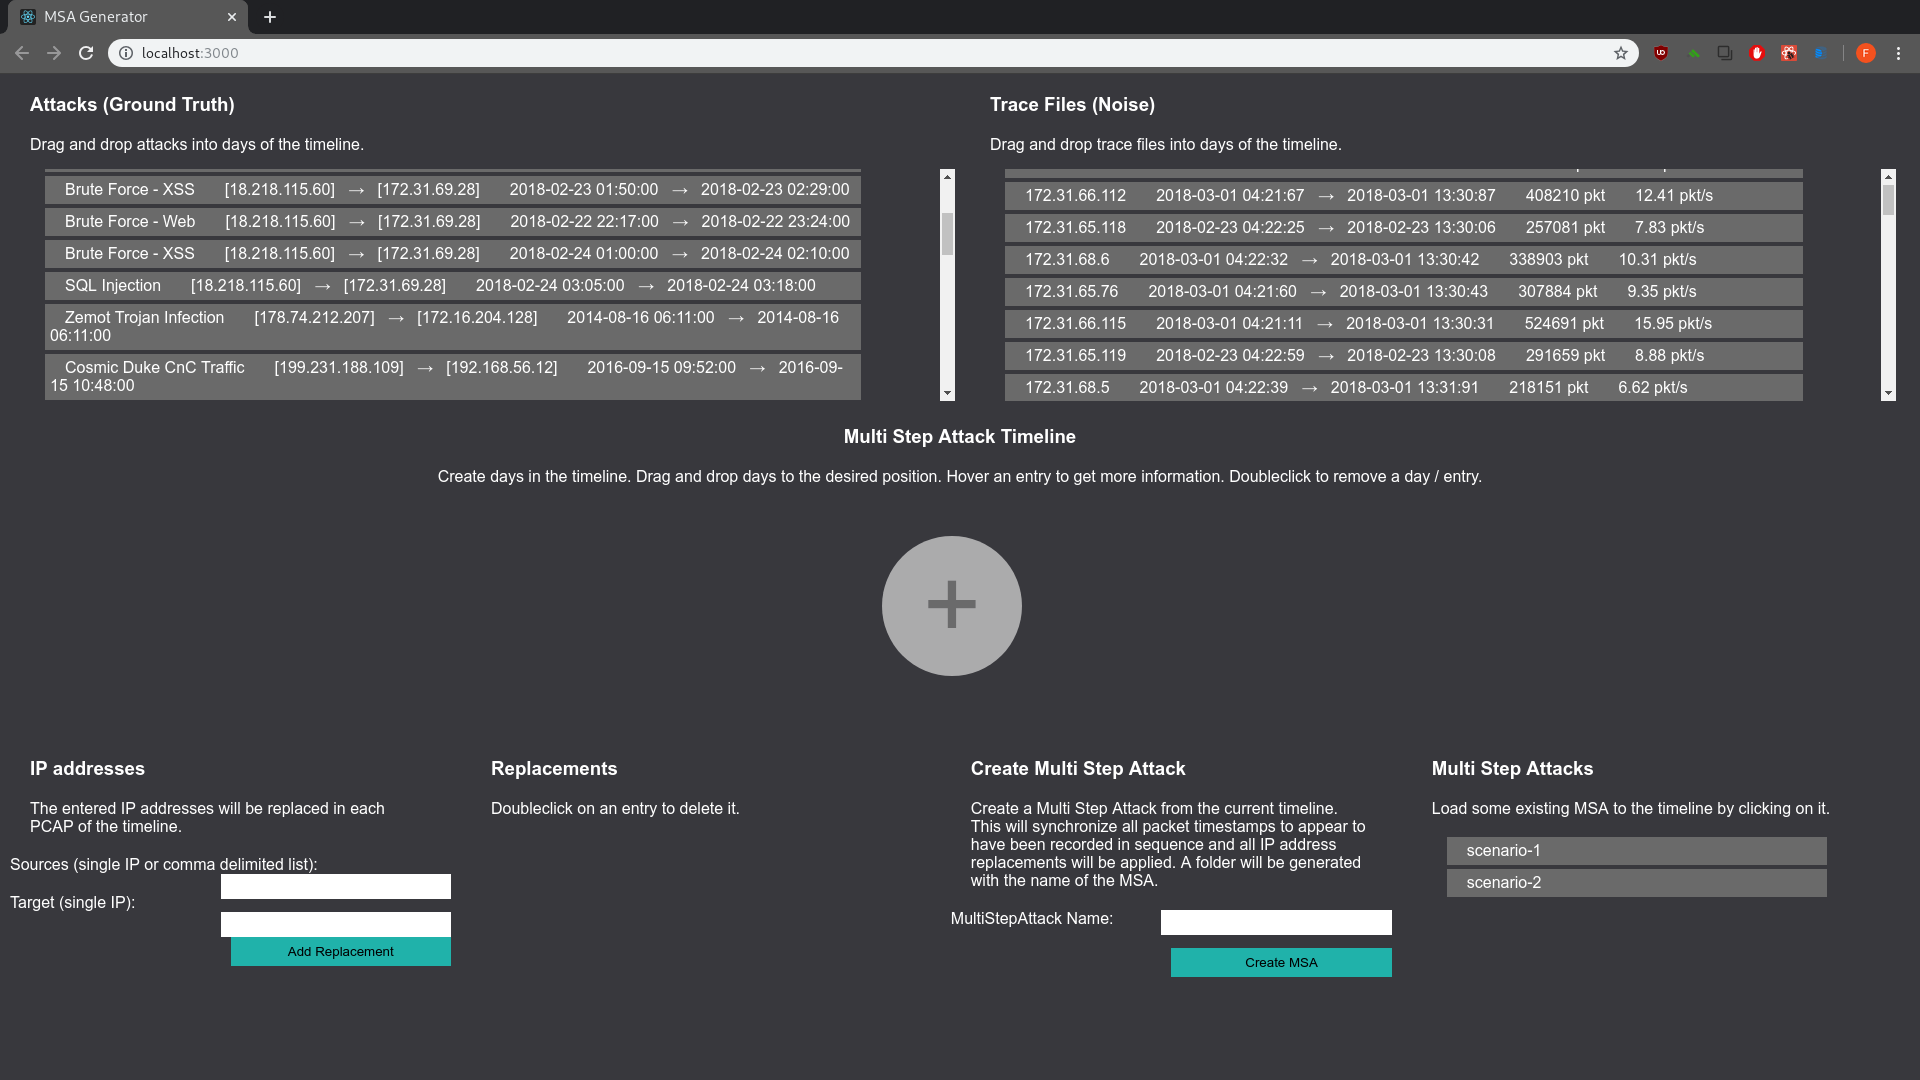Load scenario-2 into the timeline
1920x1080 pixels.
[1636, 883]
